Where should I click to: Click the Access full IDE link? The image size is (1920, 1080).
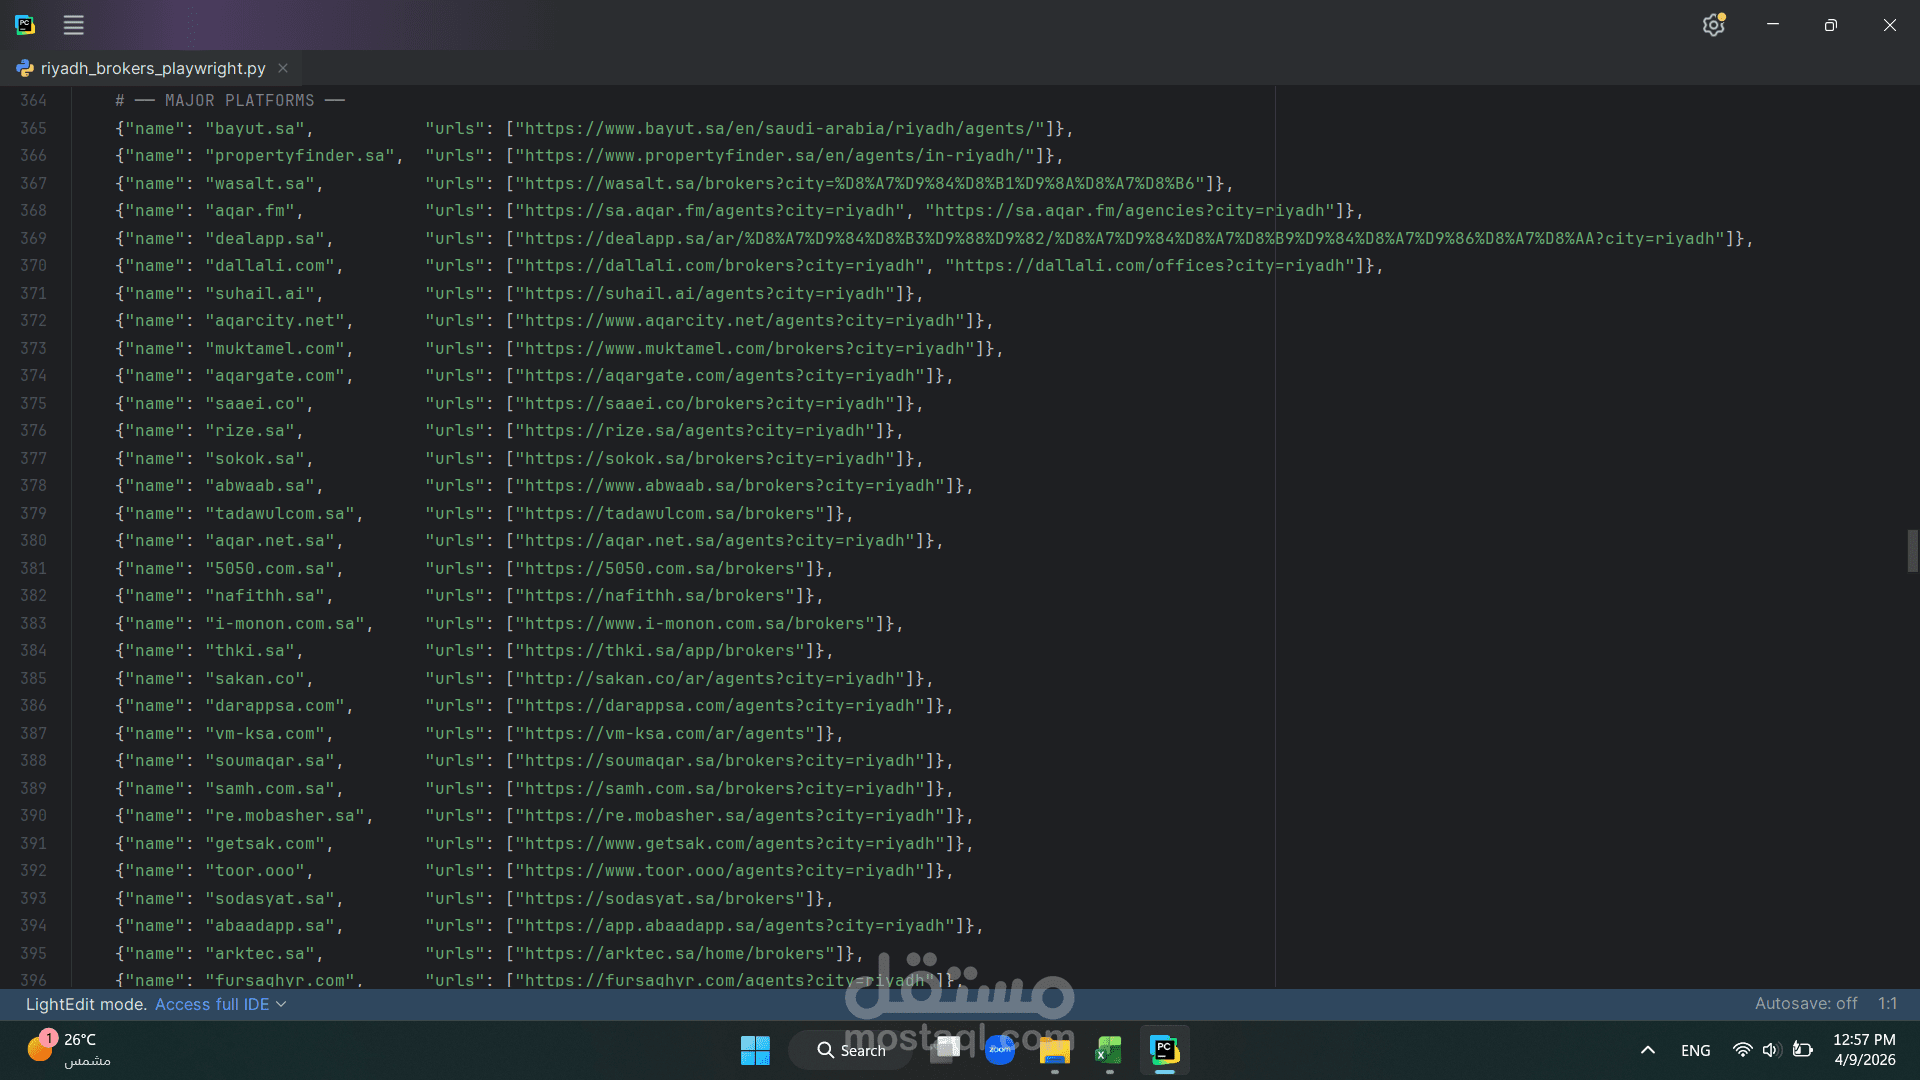click(x=212, y=1004)
